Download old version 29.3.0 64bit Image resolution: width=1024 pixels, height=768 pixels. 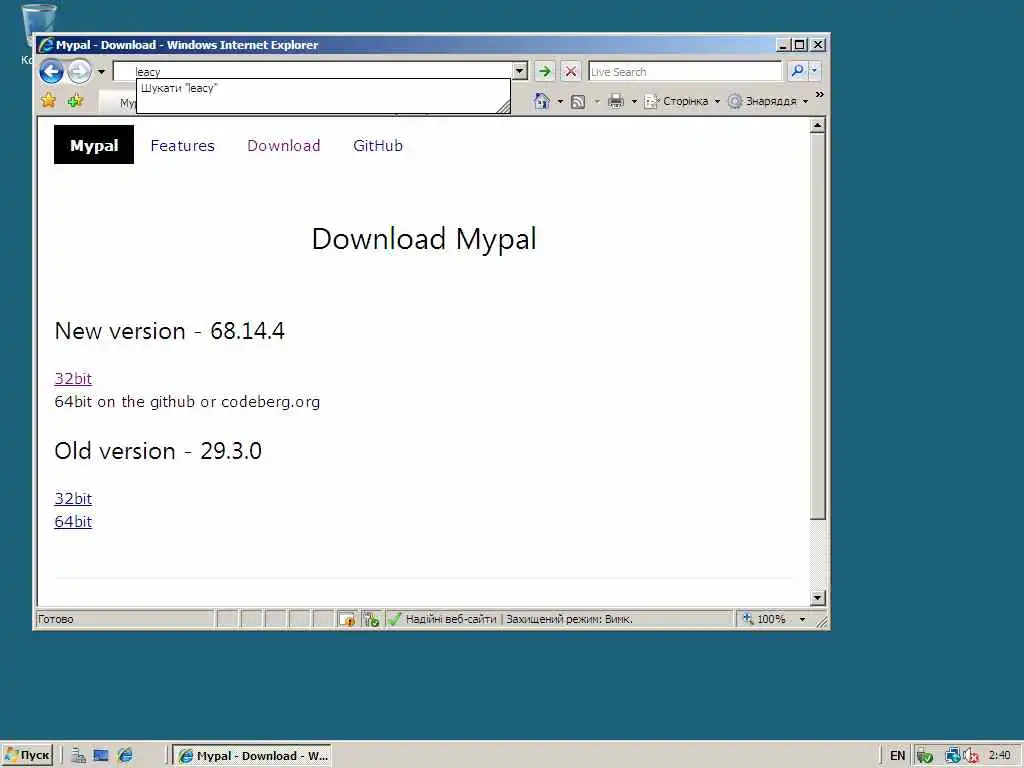pos(73,522)
